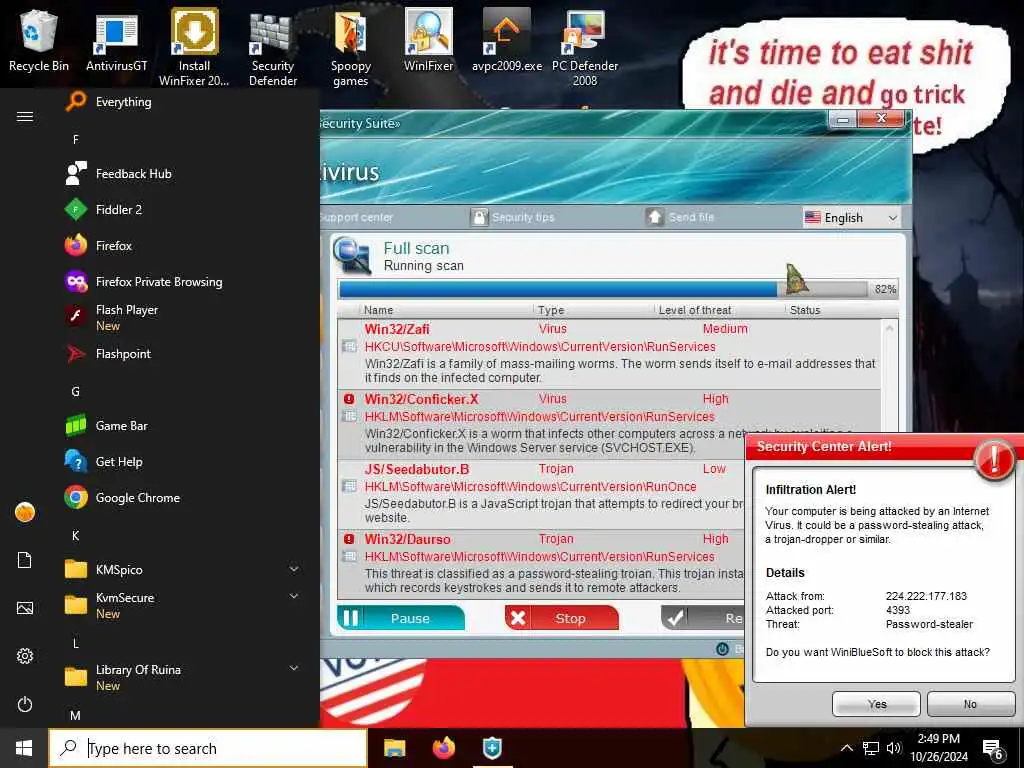Open AntivirusGT desktop shortcut
Screen dimensions: 1024x768
116,40
